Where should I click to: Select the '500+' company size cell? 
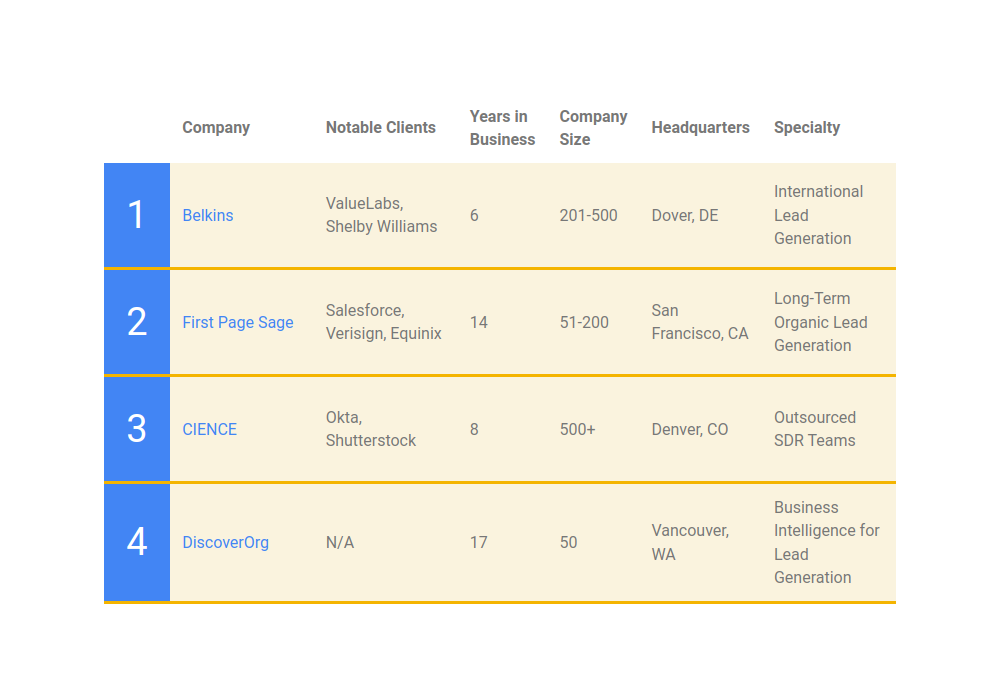578,429
